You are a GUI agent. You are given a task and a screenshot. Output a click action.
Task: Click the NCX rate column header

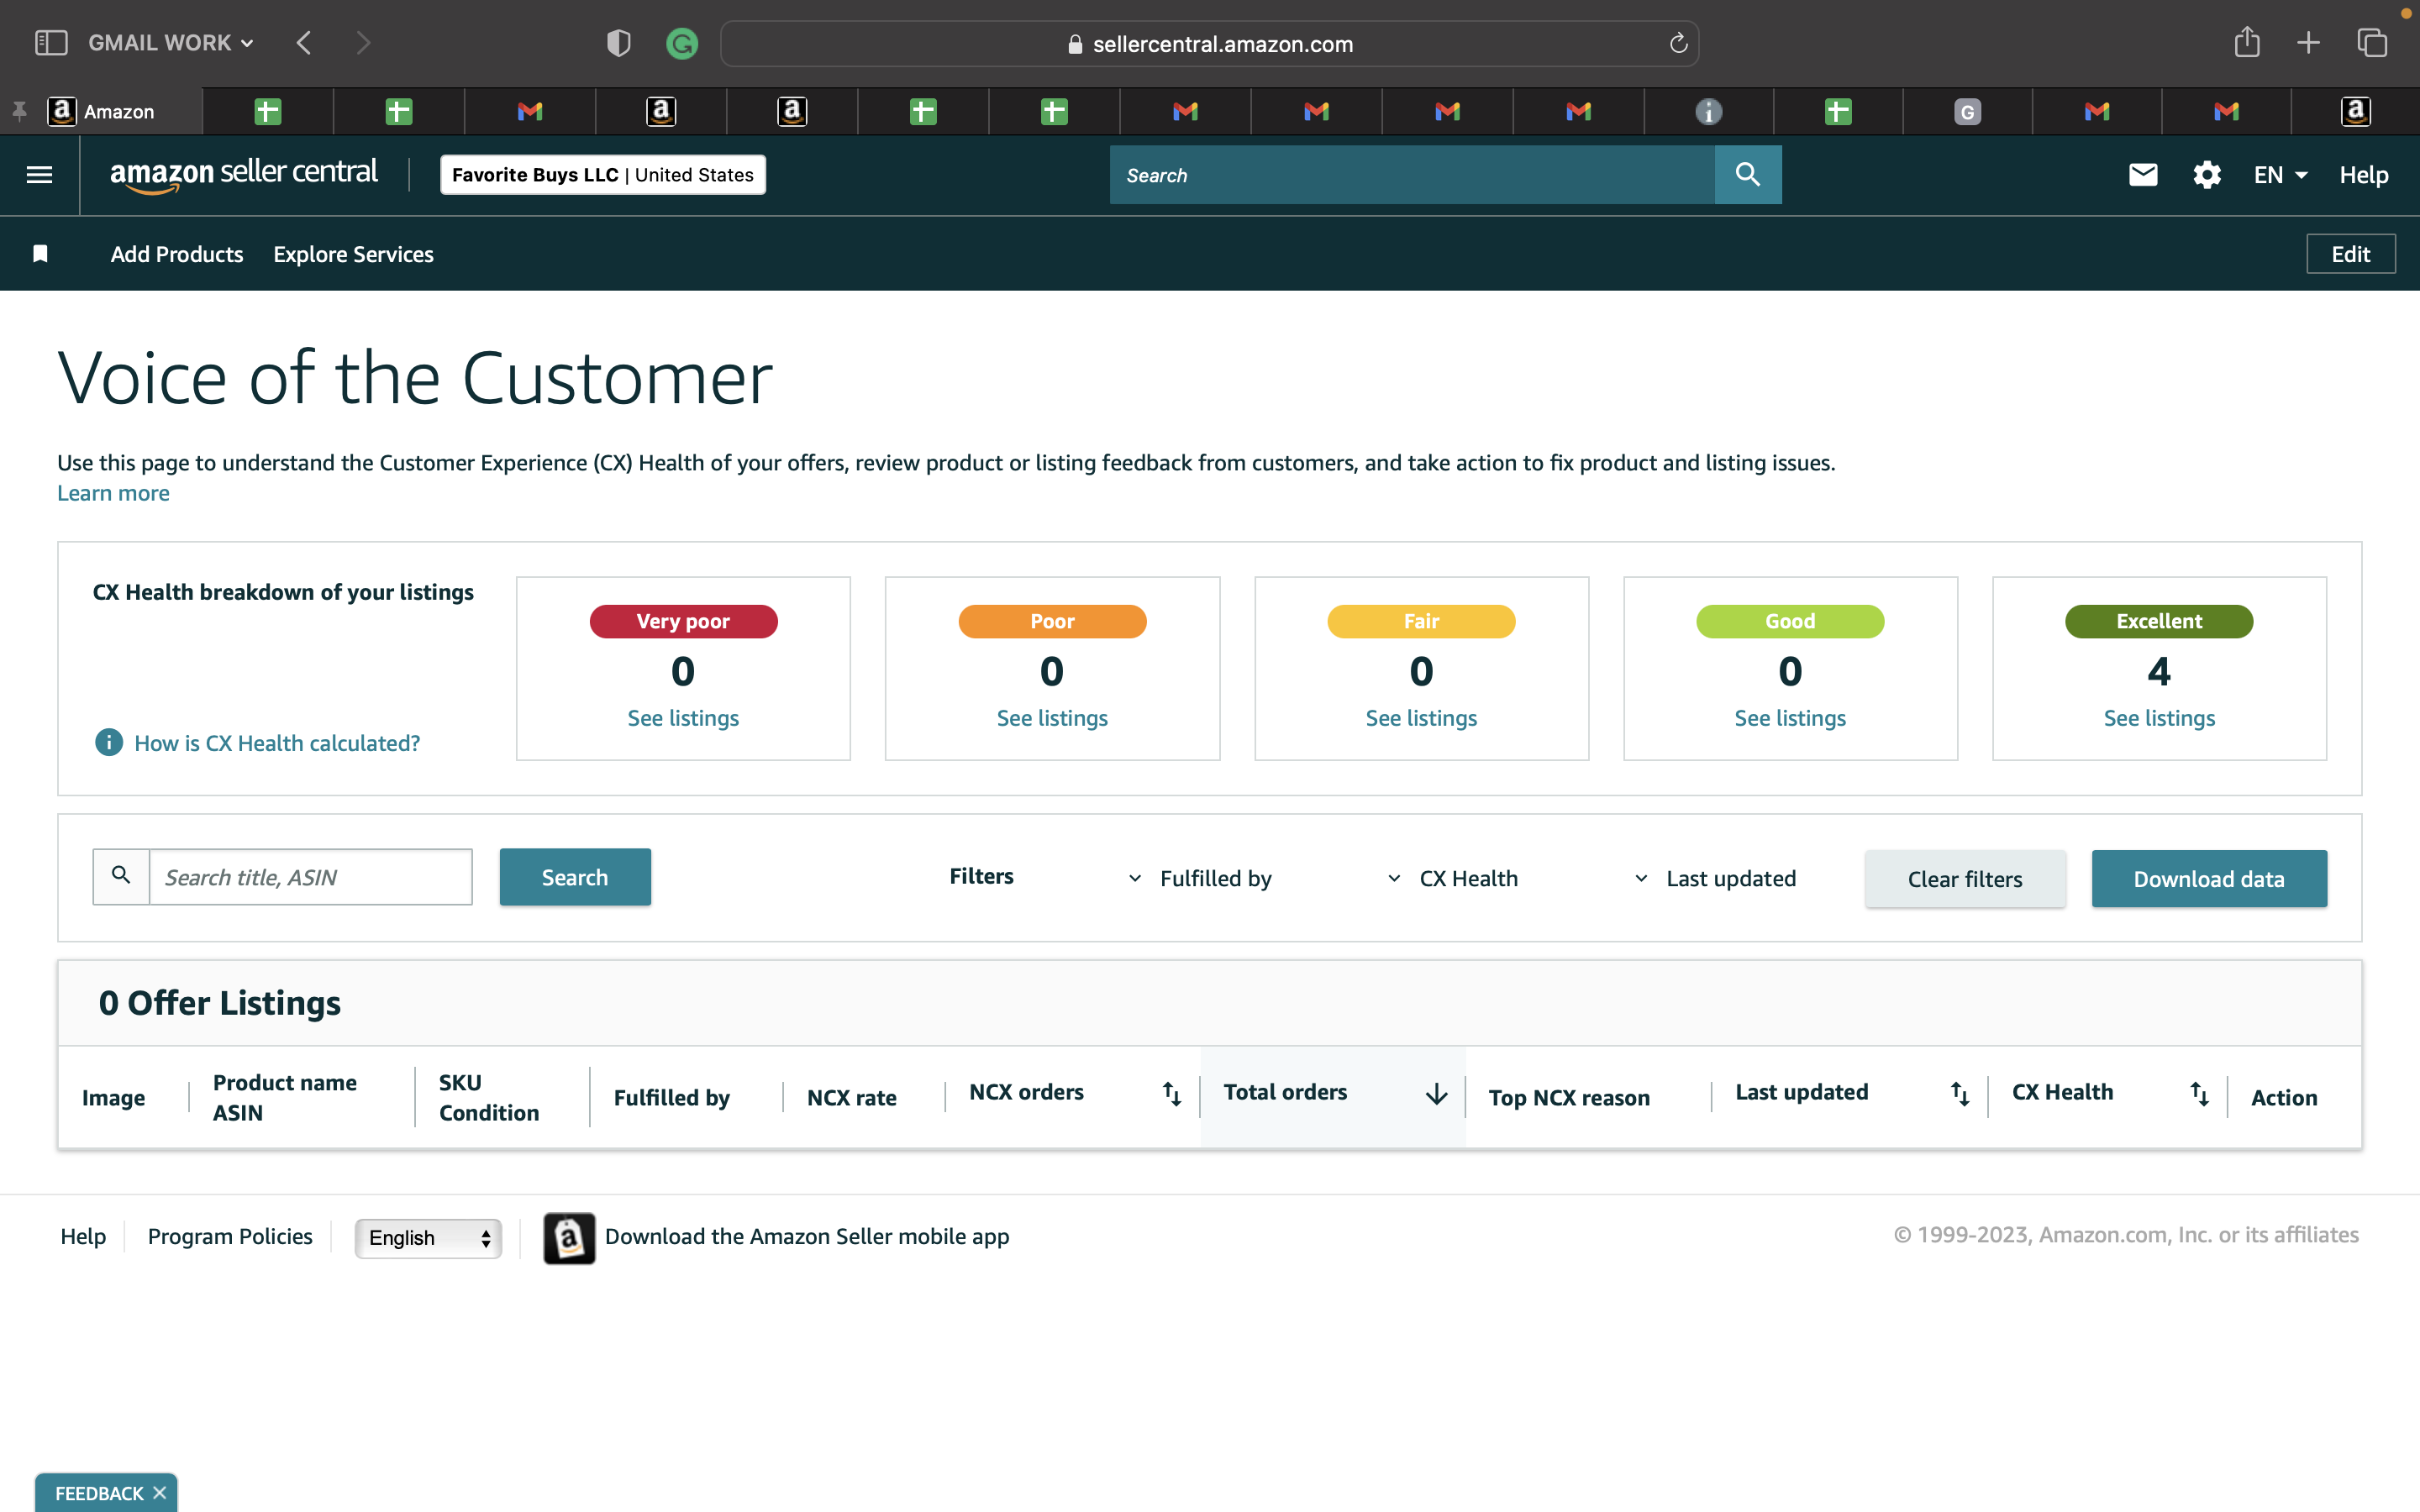(852, 1098)
